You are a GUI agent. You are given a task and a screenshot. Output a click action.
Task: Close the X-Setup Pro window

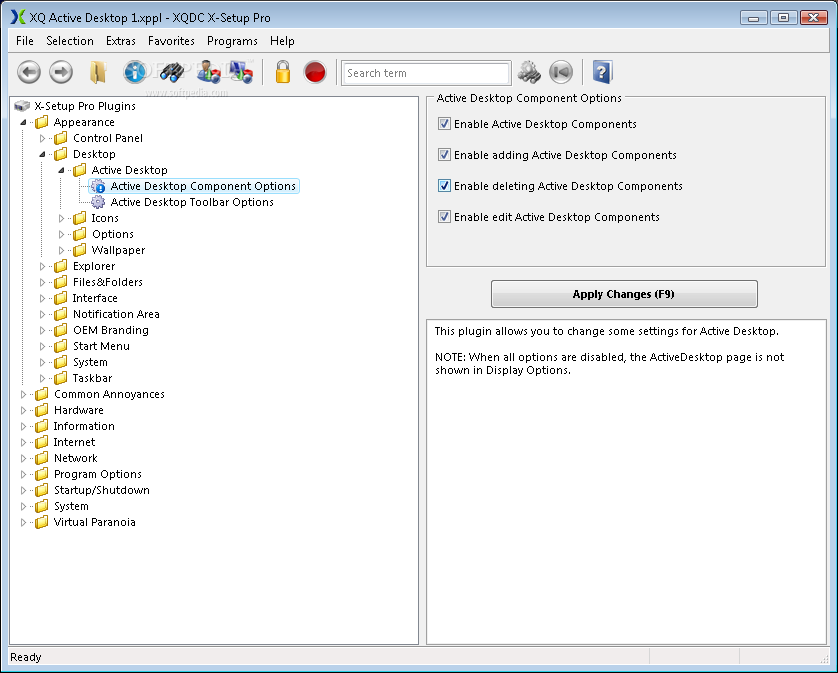[813, 18]
